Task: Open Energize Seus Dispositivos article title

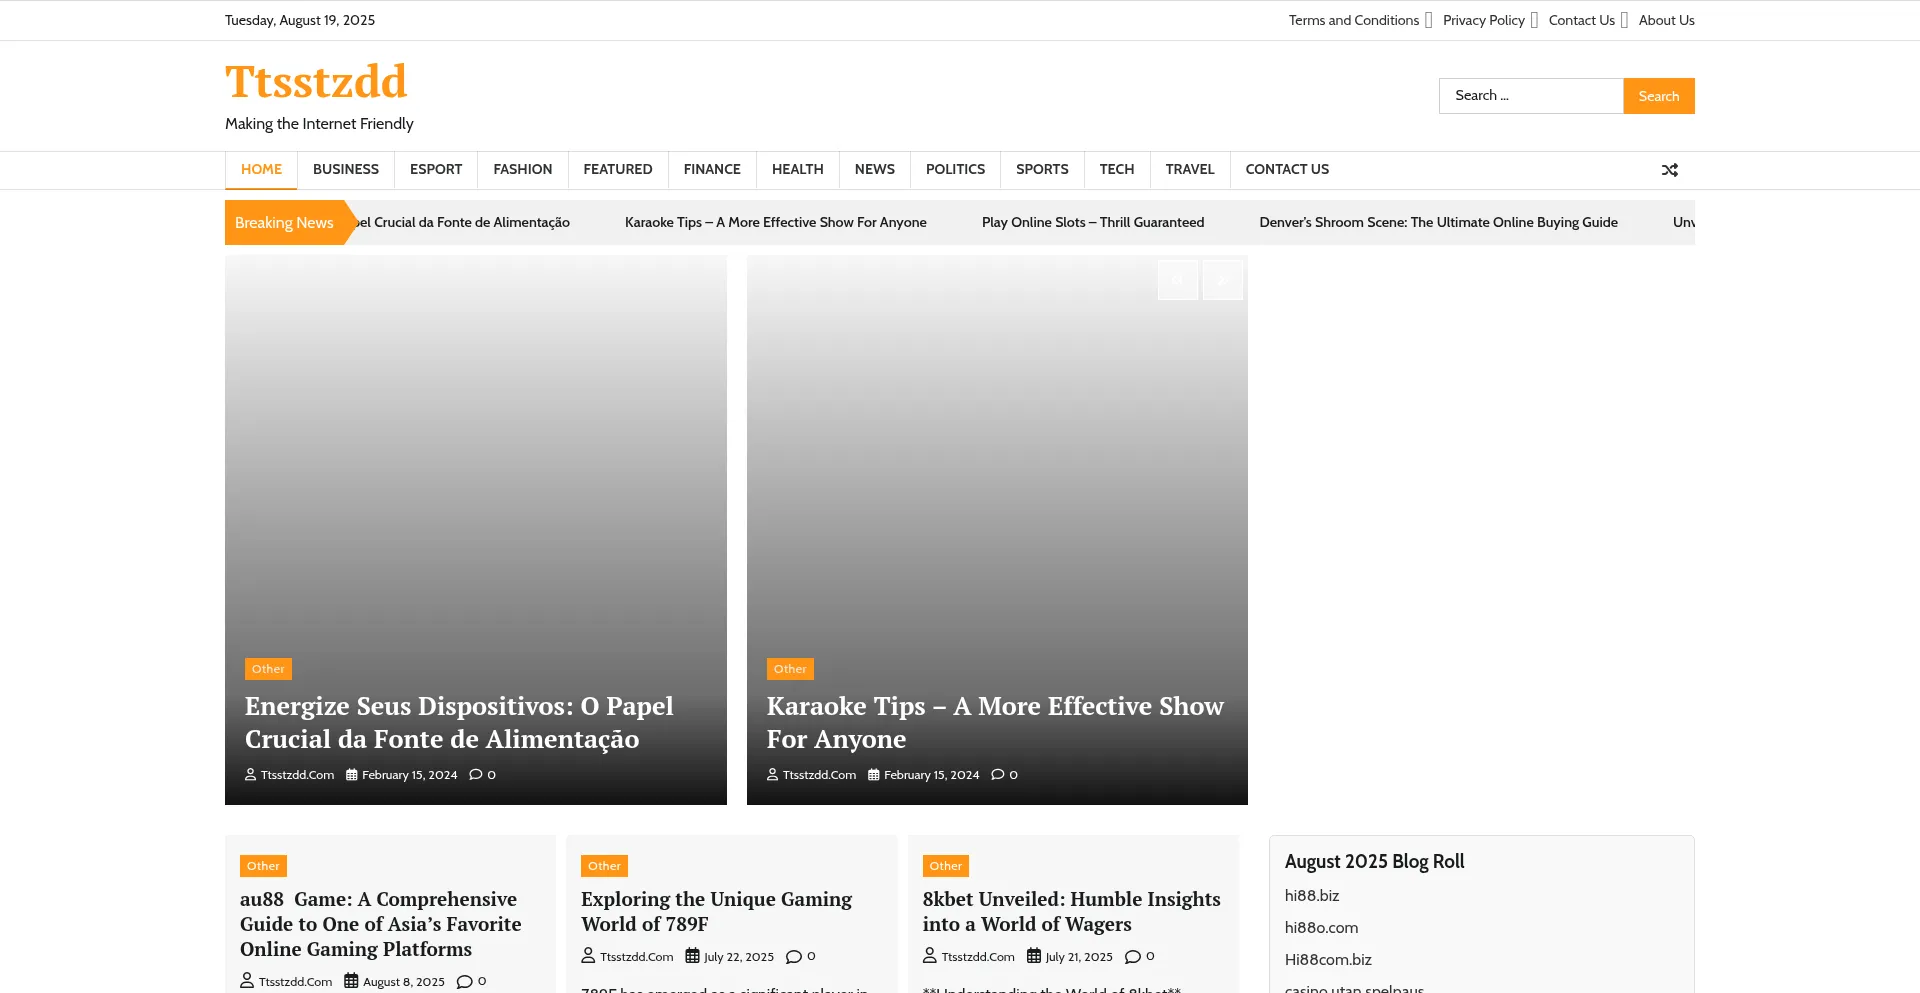Action: 459,722
